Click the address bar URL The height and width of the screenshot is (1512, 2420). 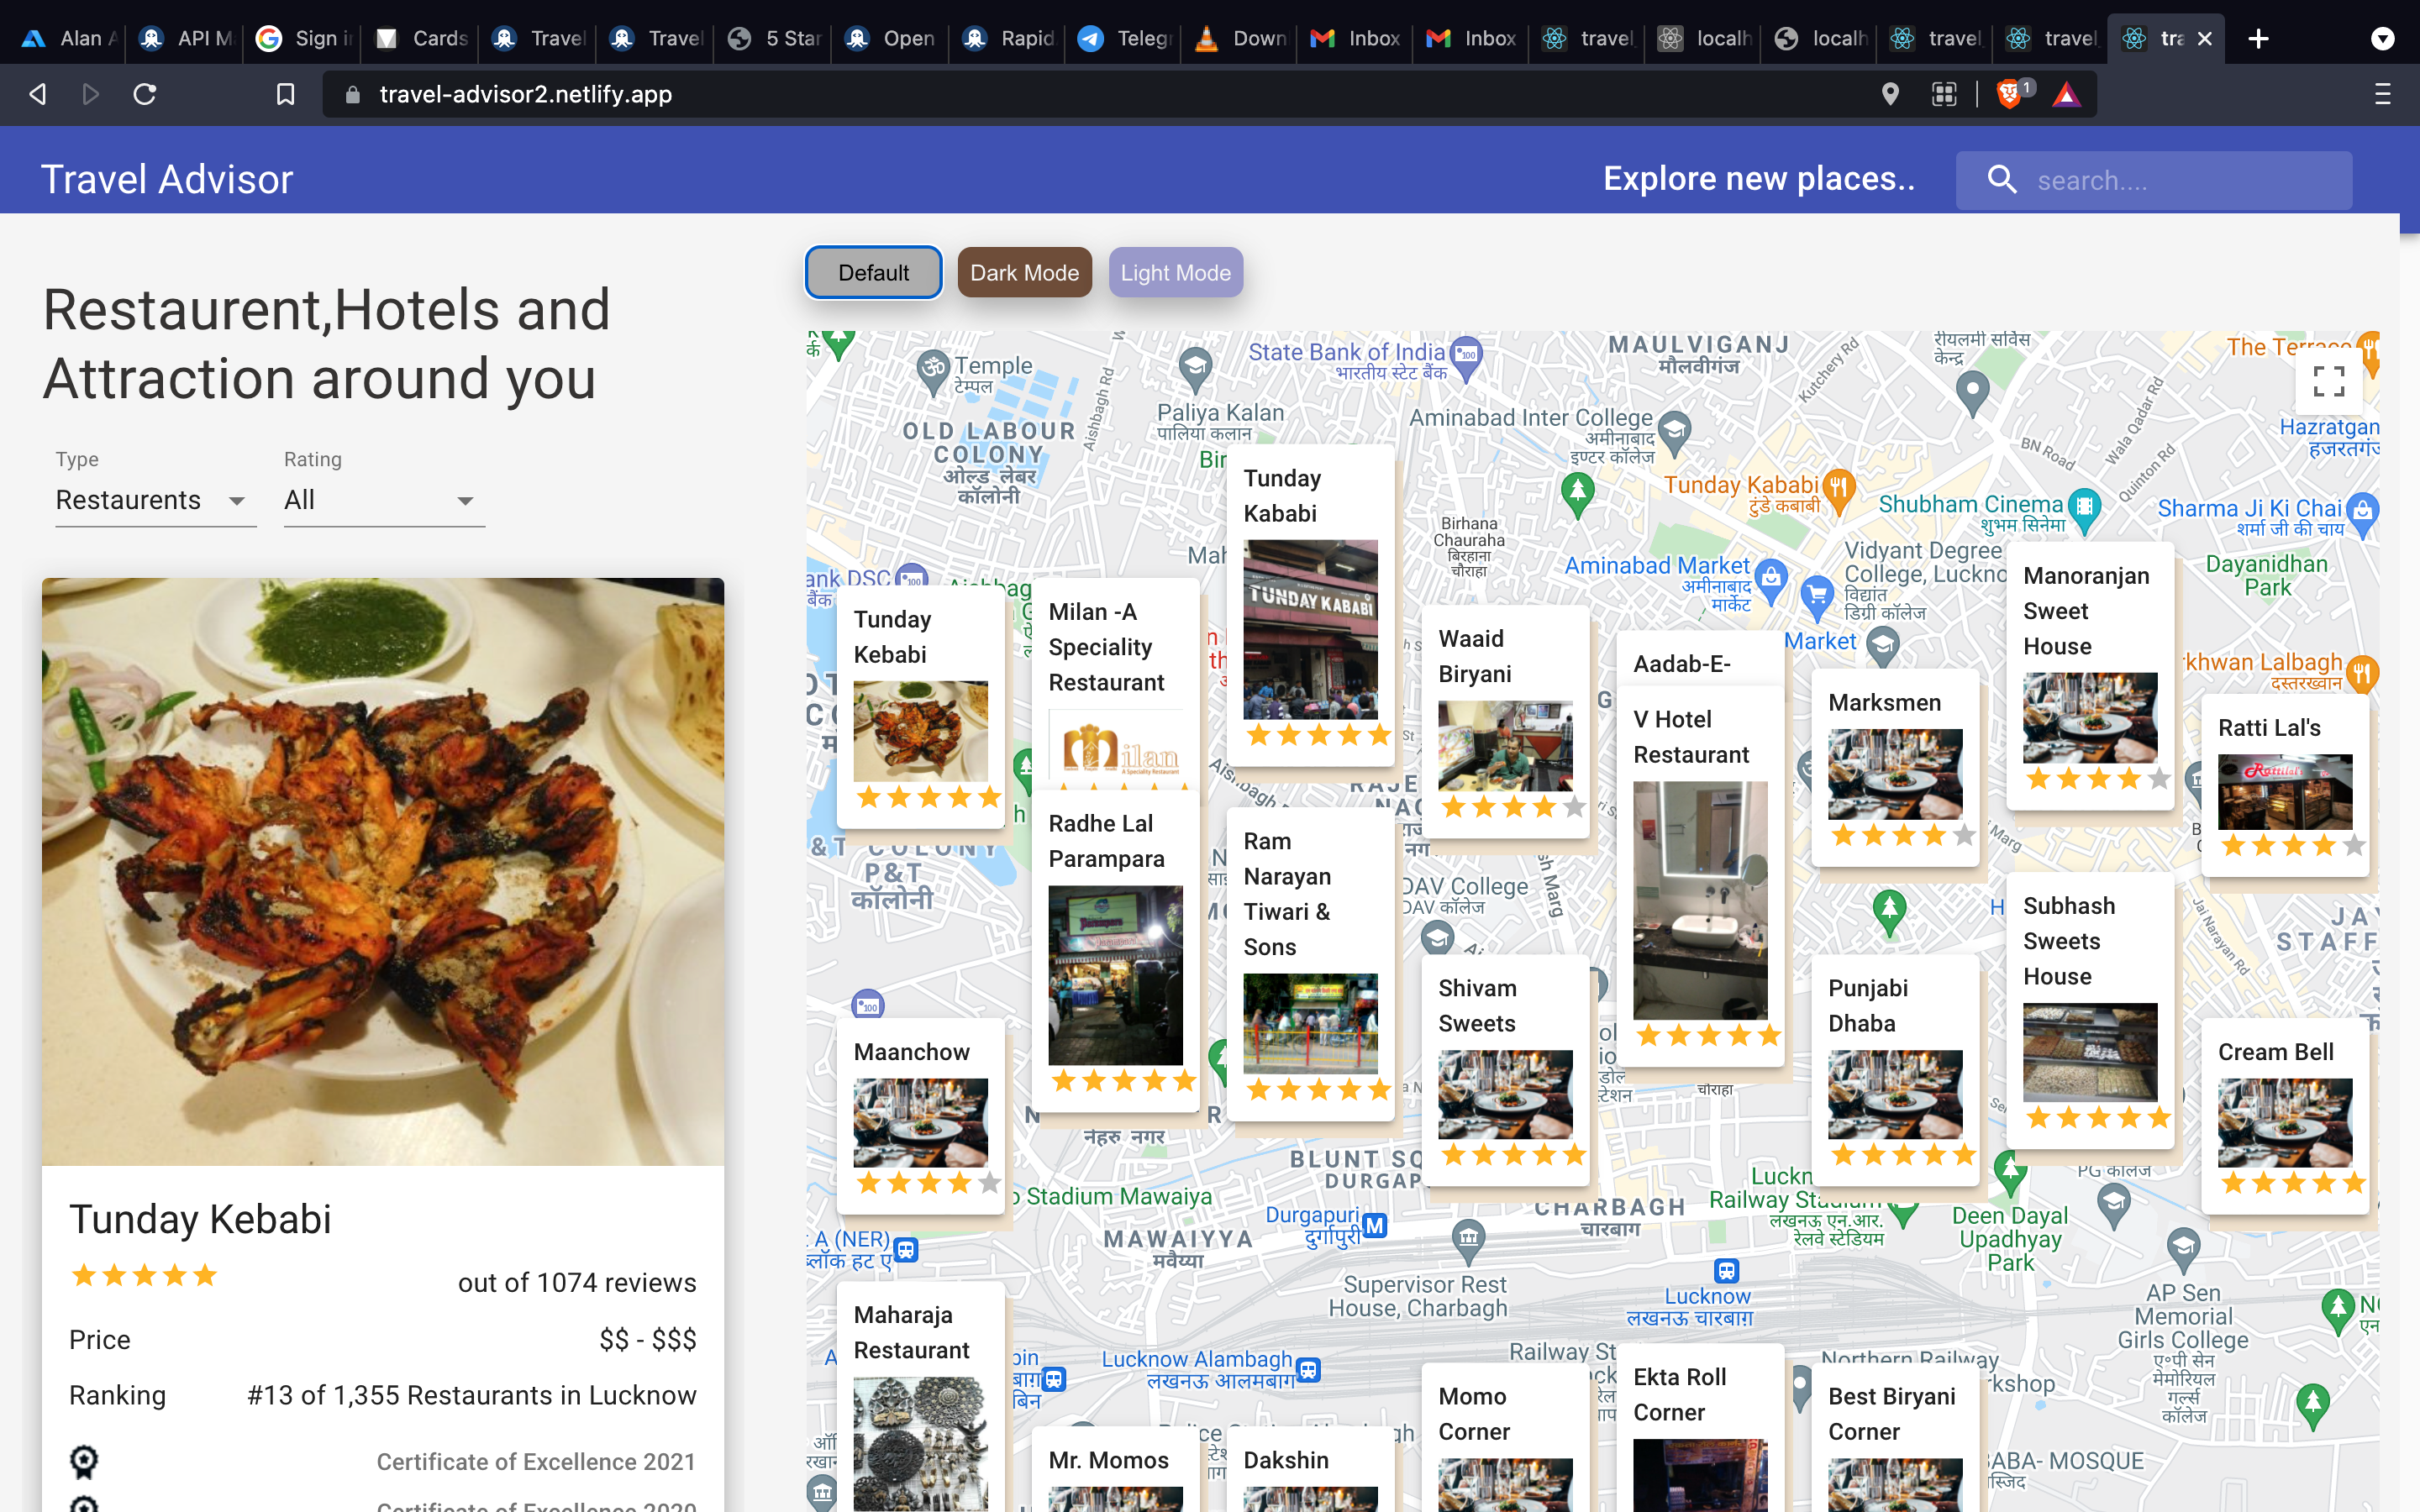525,94
